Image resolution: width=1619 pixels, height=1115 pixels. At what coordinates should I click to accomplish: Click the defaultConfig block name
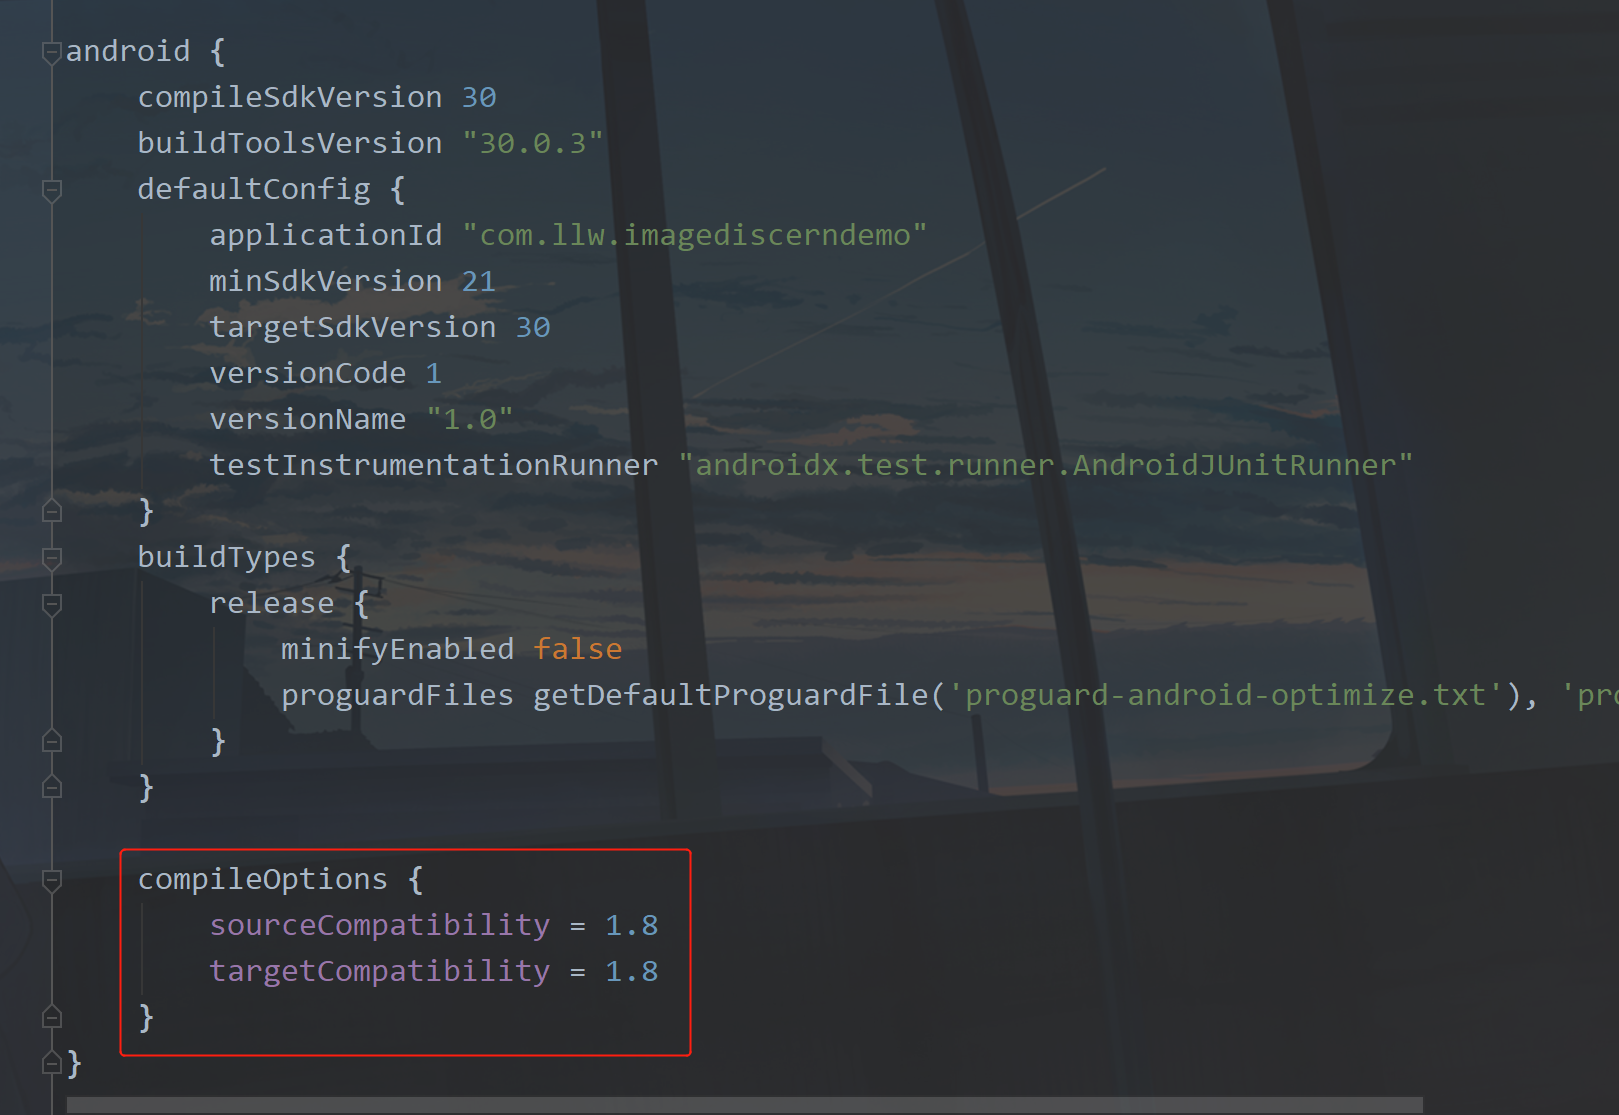pyautogui.click(x=254, y=189)
